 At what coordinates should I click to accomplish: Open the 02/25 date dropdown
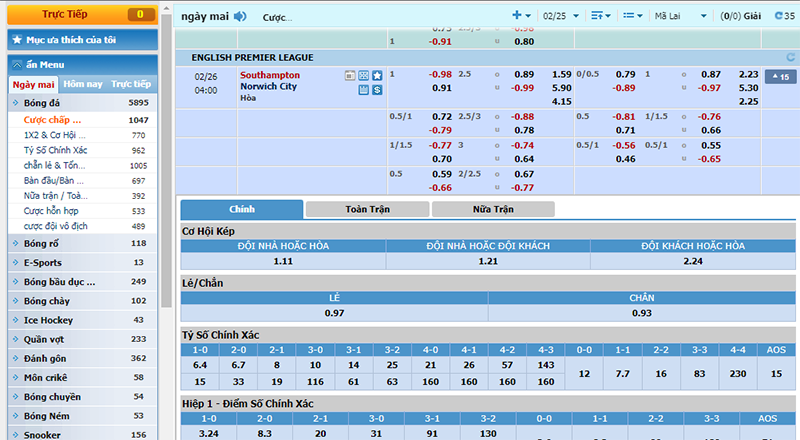point(559,16)
